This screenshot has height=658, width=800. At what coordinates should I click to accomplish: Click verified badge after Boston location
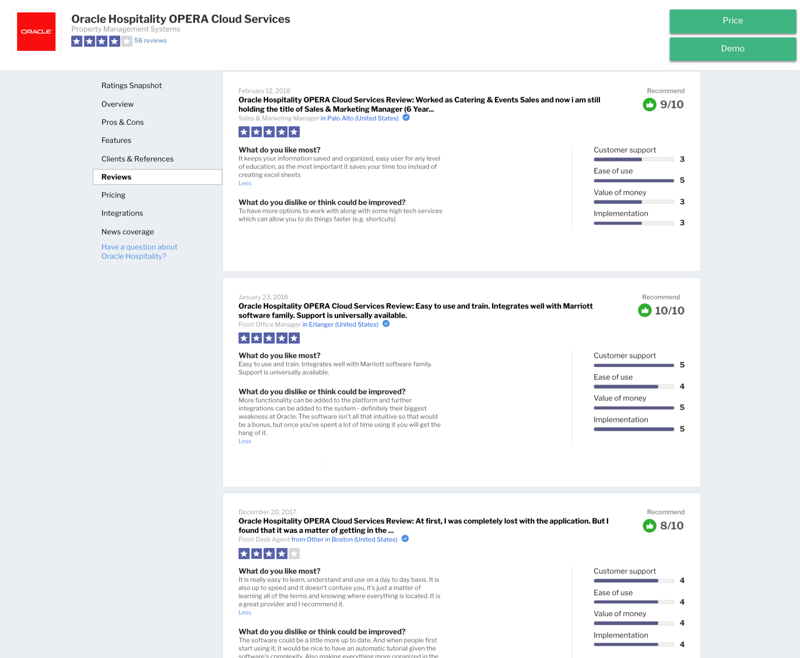[x=405, y=539]
